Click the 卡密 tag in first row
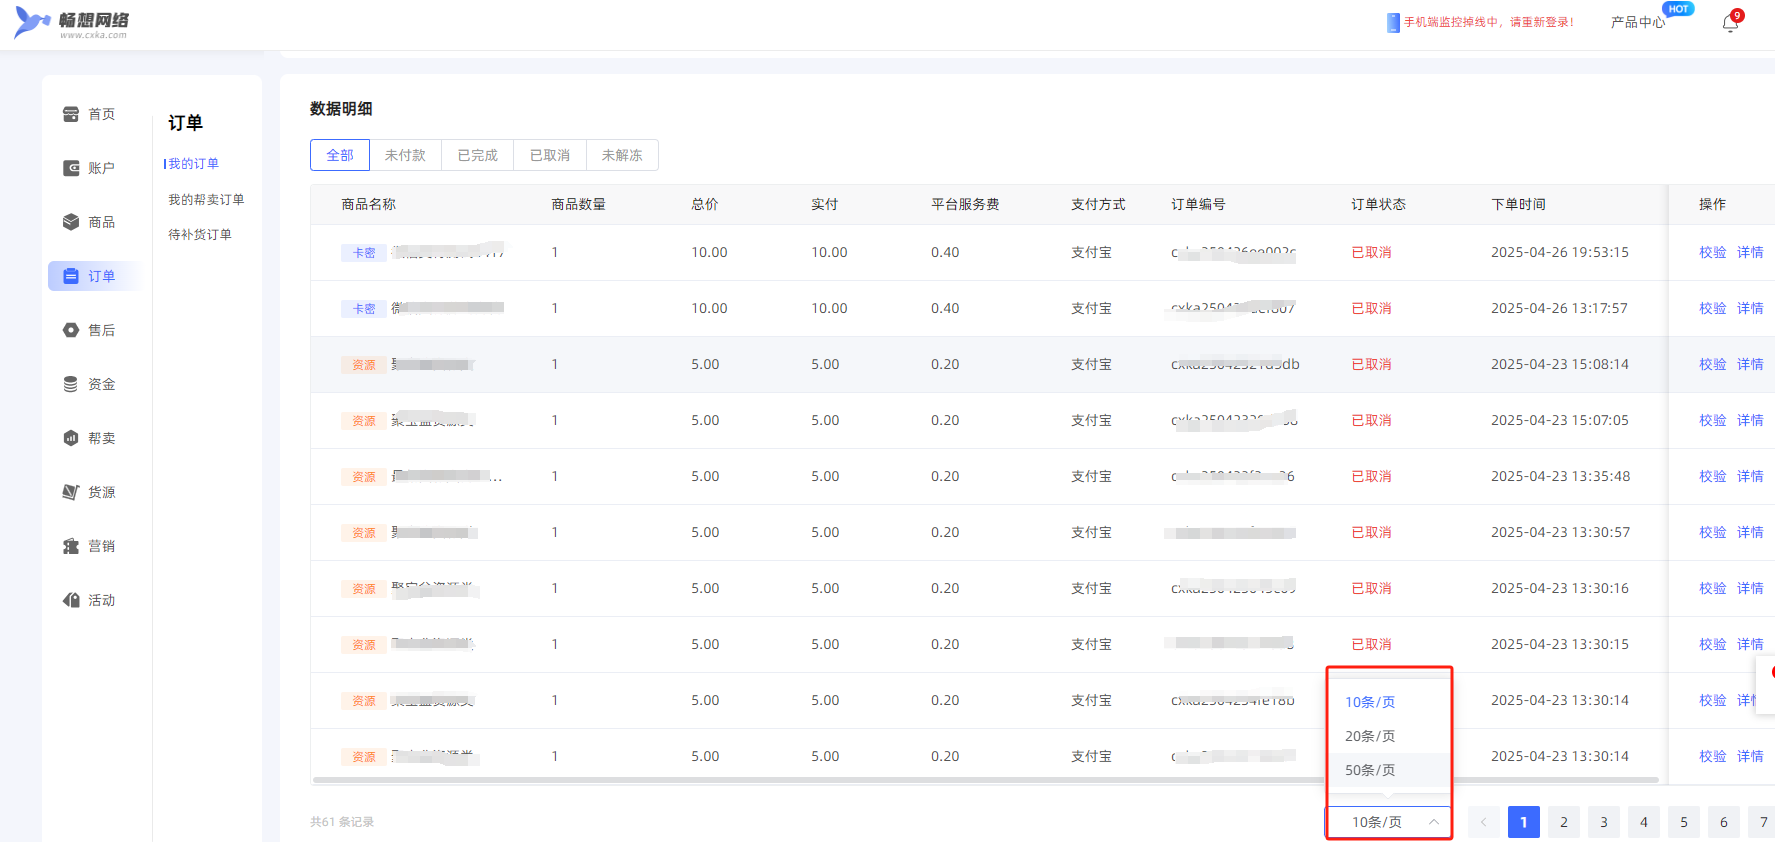 tap(364, 253)
